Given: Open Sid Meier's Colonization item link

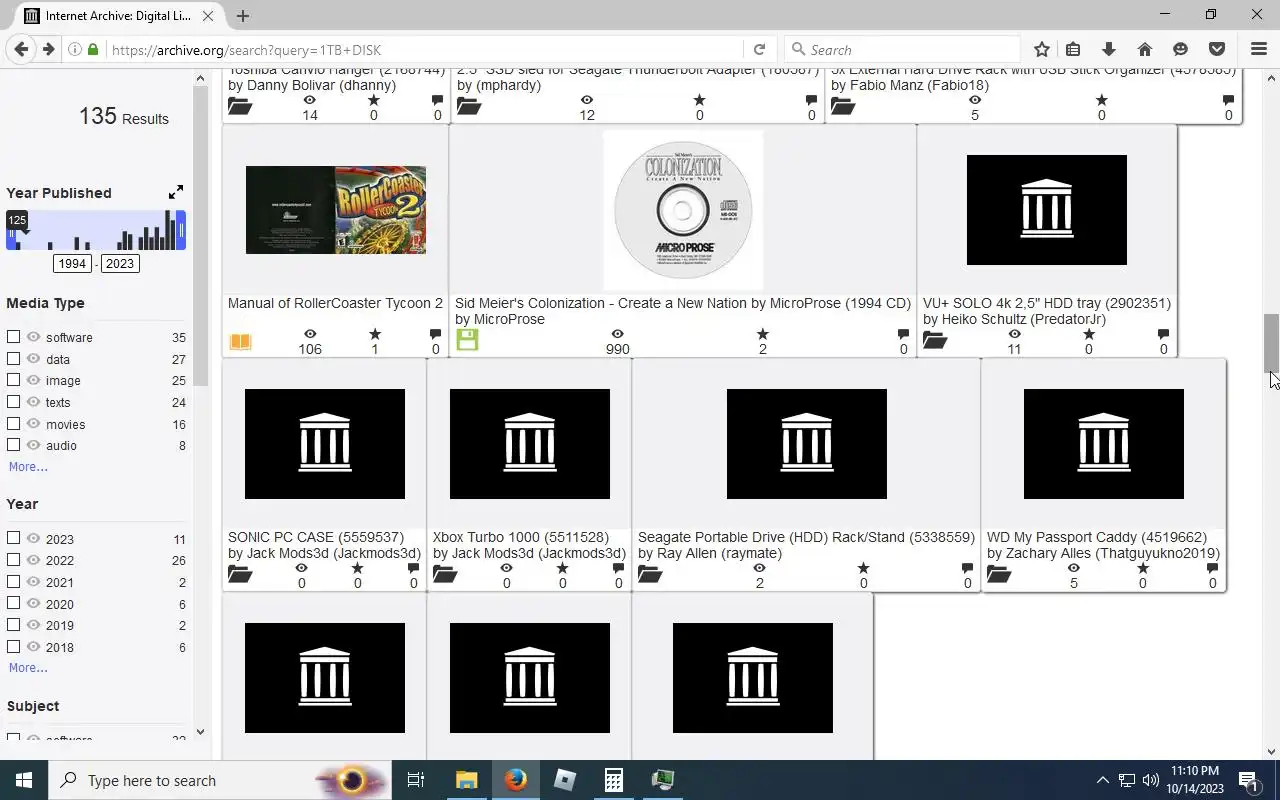Looking at the screenshot, I should (683, 303).
